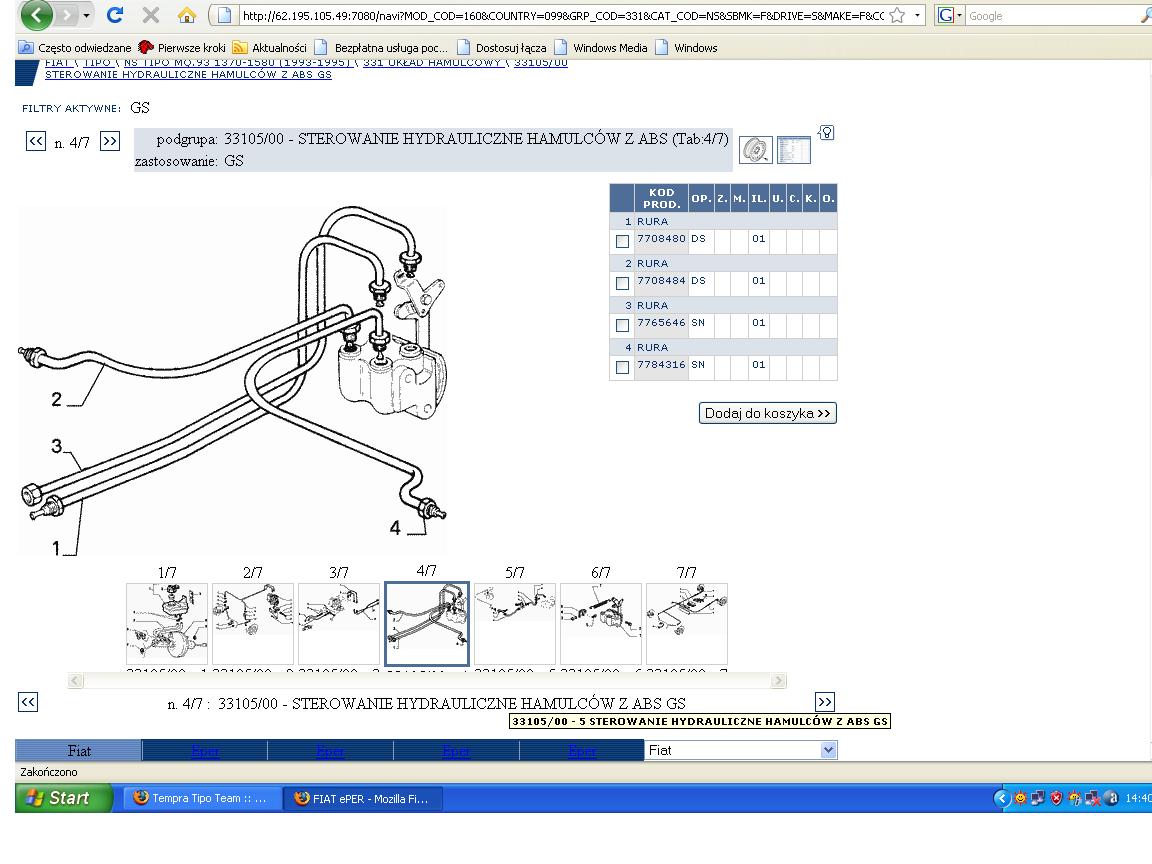
Task: Click the lightbulb hint icon
Action: tap(827, 133)
